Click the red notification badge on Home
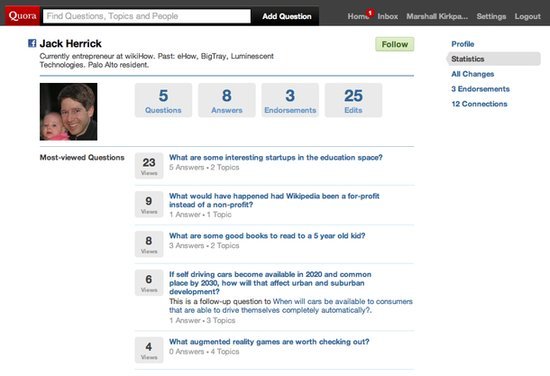Screen dimensions: 550x376 point(370,13)
